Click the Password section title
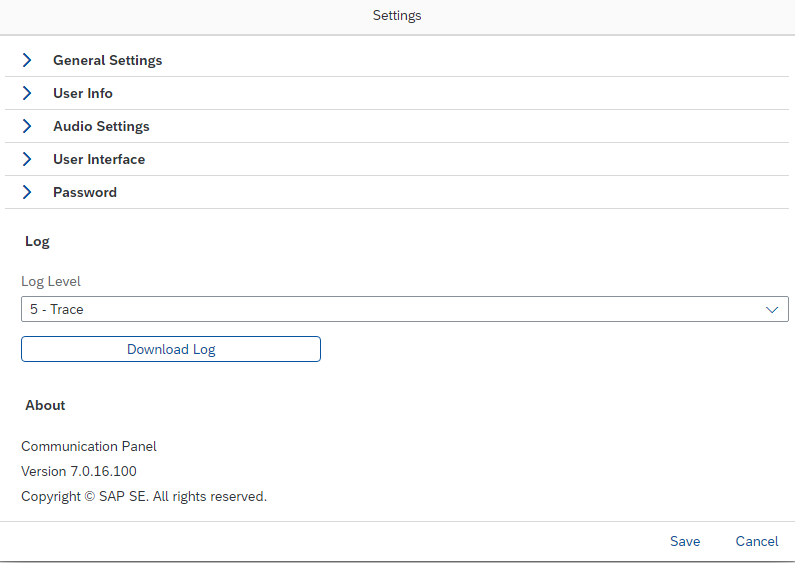This screenshot has width=795, height=563. [x=85, y=192]
